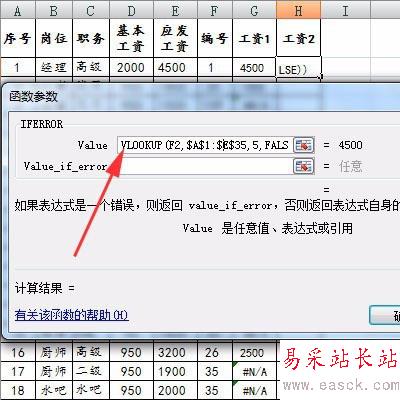
Task: Click cell with 35 in row 18
Action: tap(215, 390)
